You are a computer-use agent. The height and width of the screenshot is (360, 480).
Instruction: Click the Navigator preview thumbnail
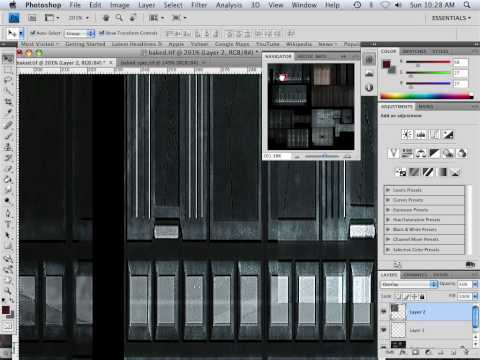click(311, 107)
